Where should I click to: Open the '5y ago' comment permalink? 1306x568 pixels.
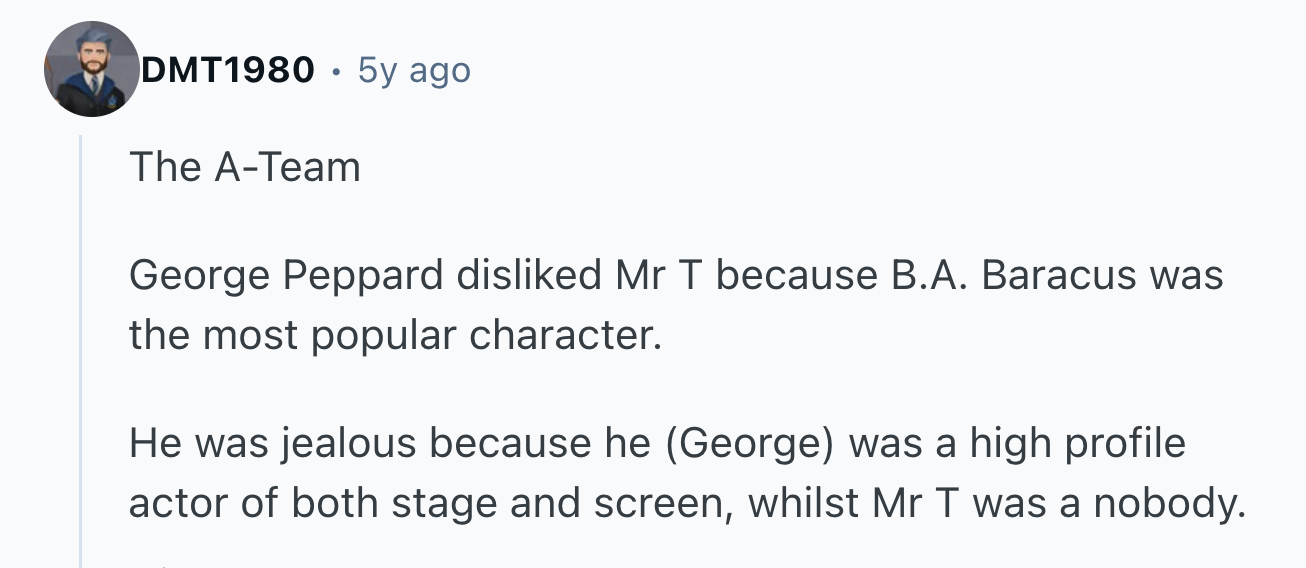pyautogui.click(x=413, y=70)
